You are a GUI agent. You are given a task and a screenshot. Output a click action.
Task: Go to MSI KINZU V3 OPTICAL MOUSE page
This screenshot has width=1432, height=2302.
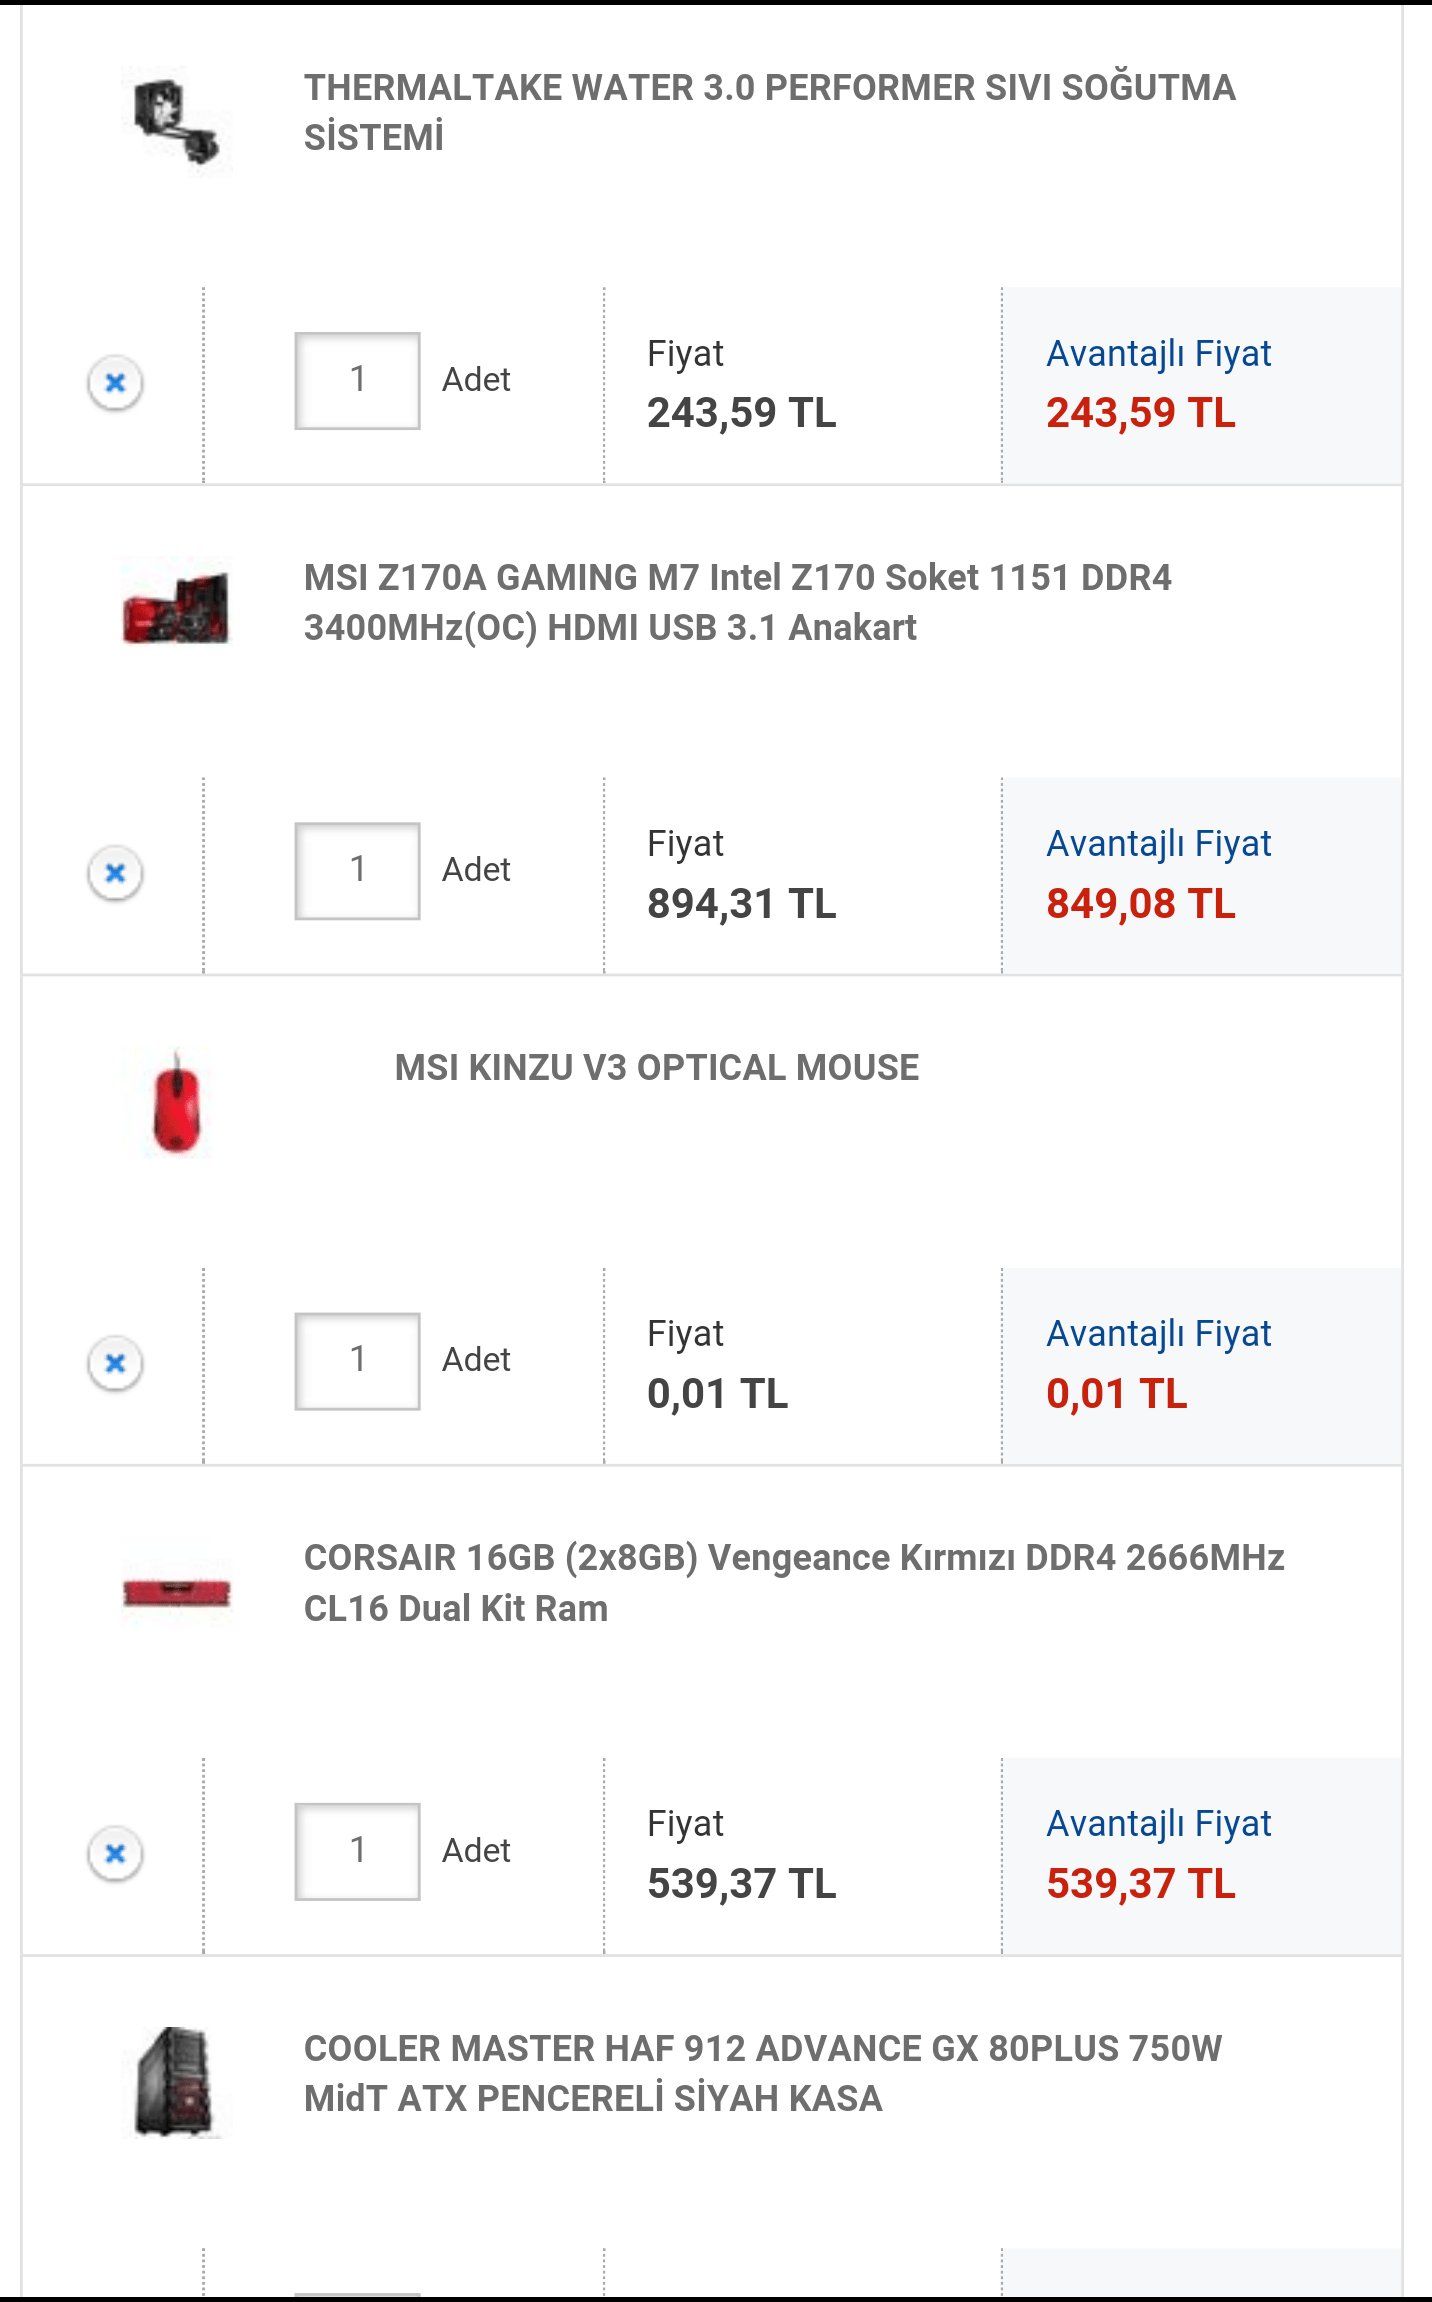(x=656, y=1067)
